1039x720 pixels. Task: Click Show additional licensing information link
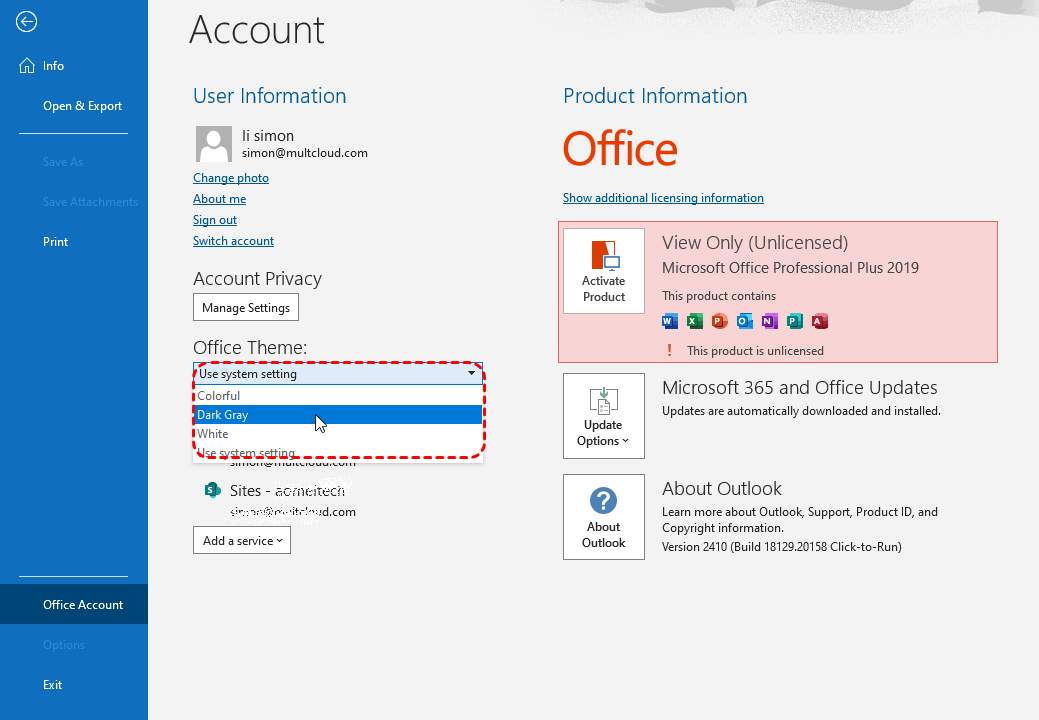(663, 198)
